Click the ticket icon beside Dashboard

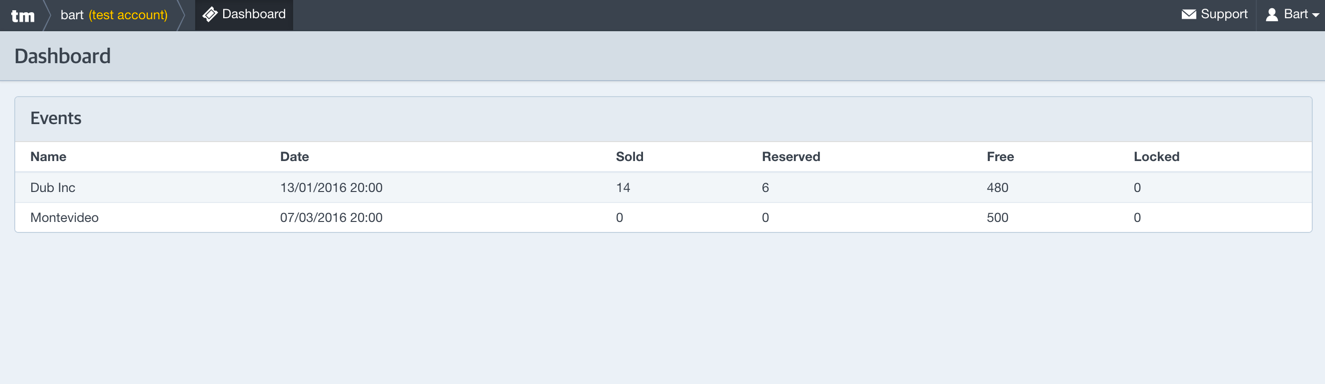point(210,14)
